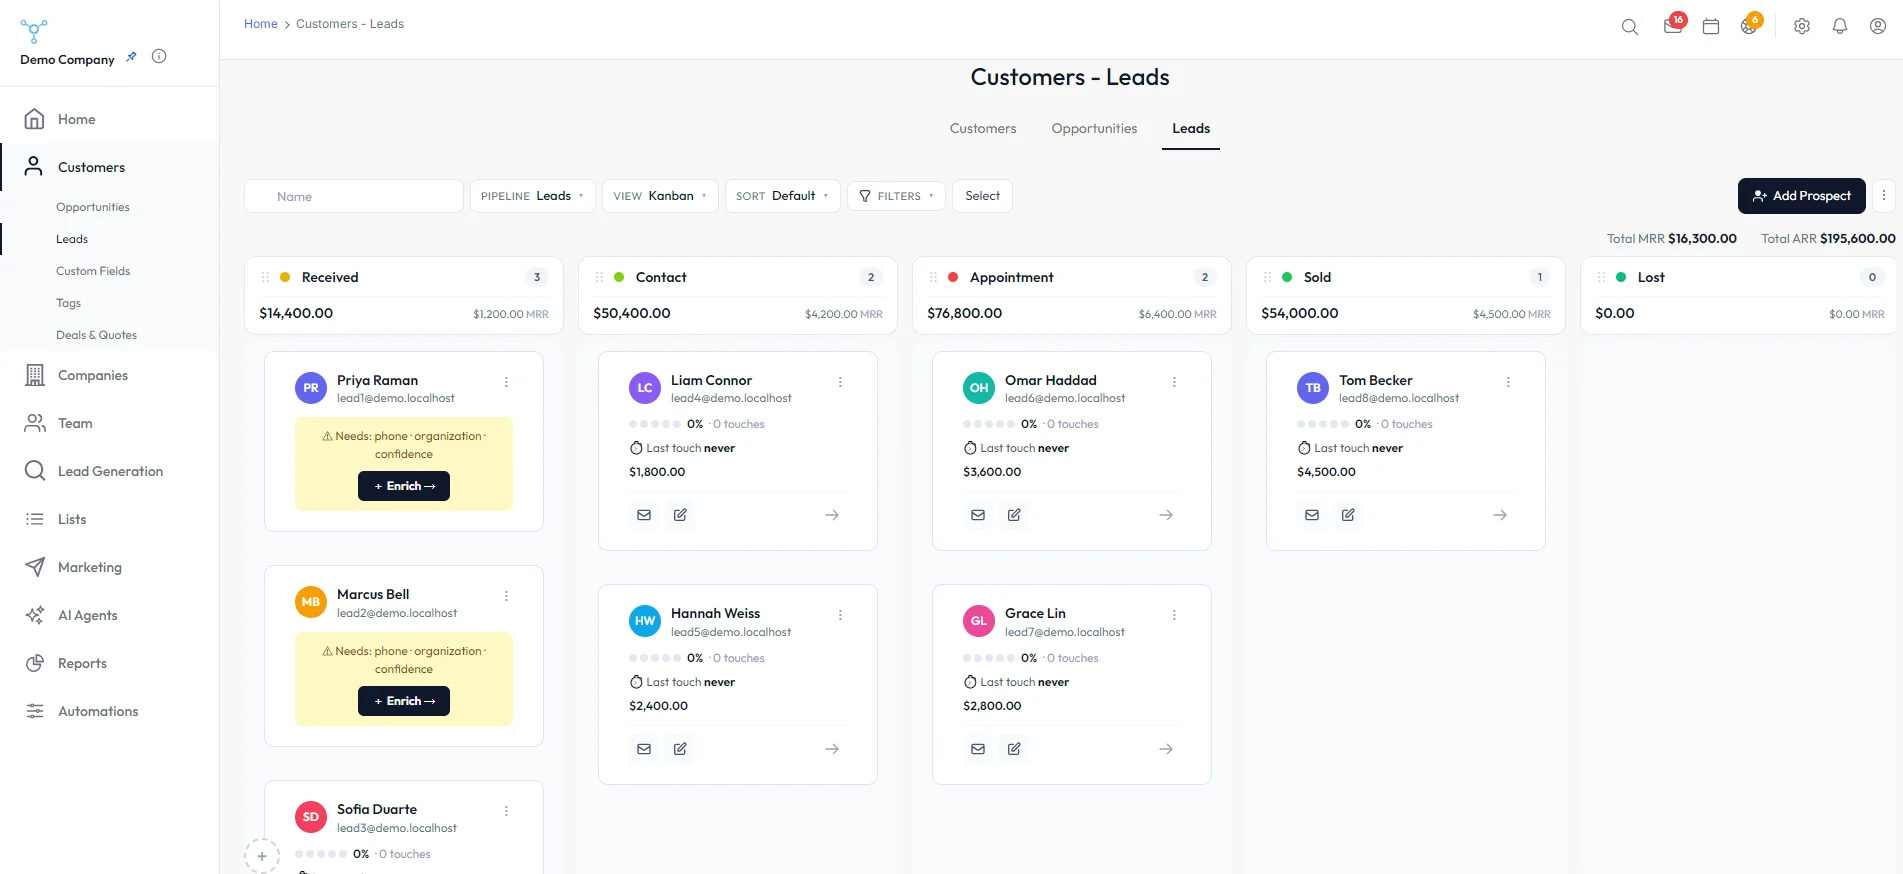Switch to the Customers tab
Image resolution: width=1903 pixels, height=874 pixels.
click(x=983, y=129)
